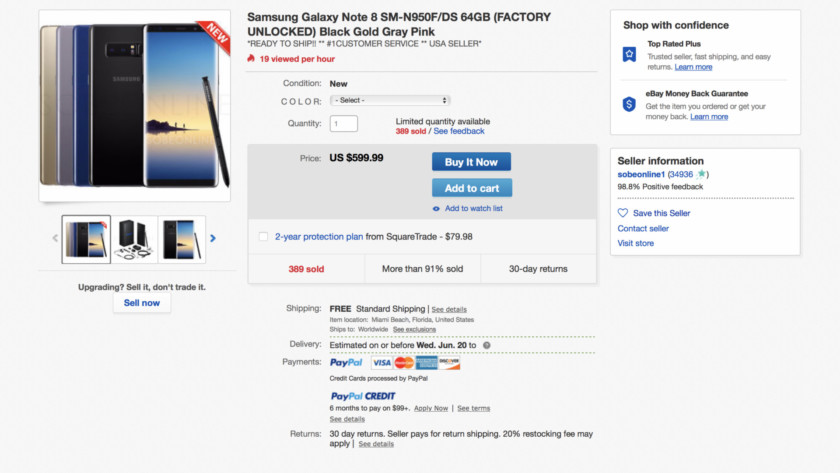Click the seller's feedback star icon
Image resolution: width=840 pixels, height=473 pixels.
point(702,174)
